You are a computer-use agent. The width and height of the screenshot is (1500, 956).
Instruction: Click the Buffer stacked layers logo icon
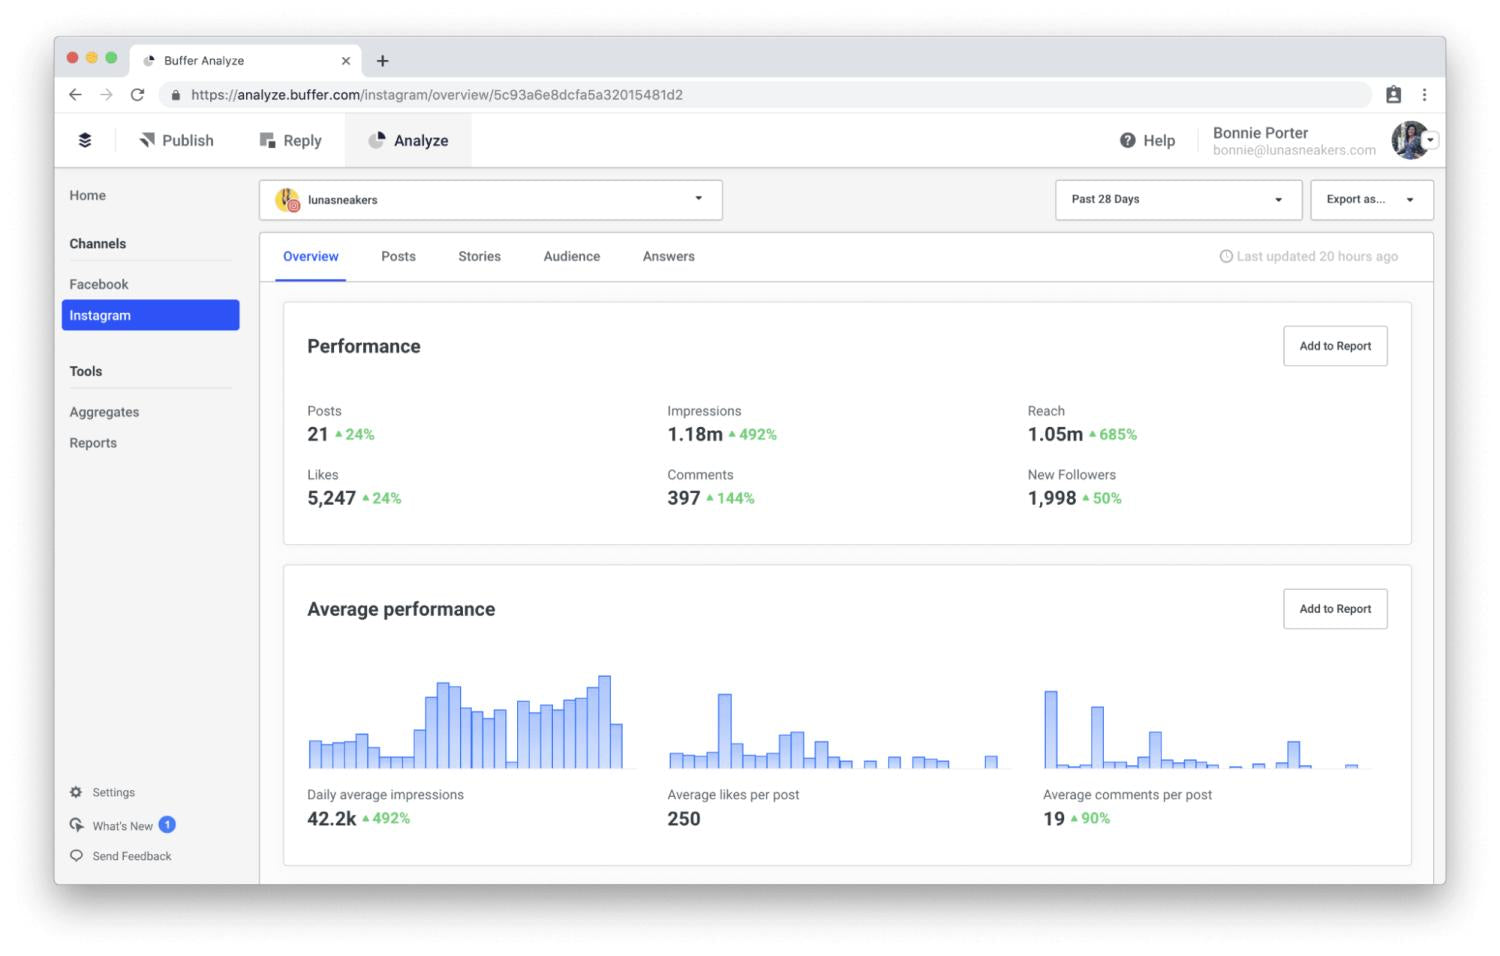(x=85, y=141)
